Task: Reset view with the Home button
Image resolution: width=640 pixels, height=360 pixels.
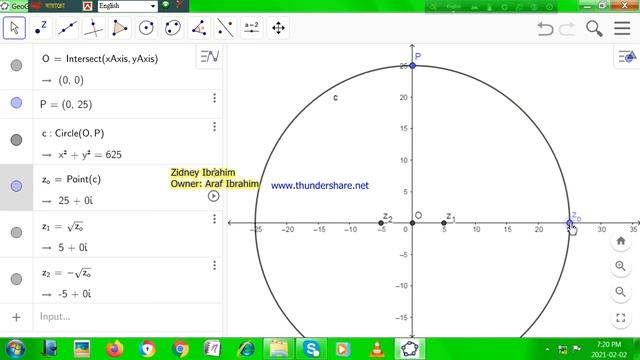Action: point(620,241)
